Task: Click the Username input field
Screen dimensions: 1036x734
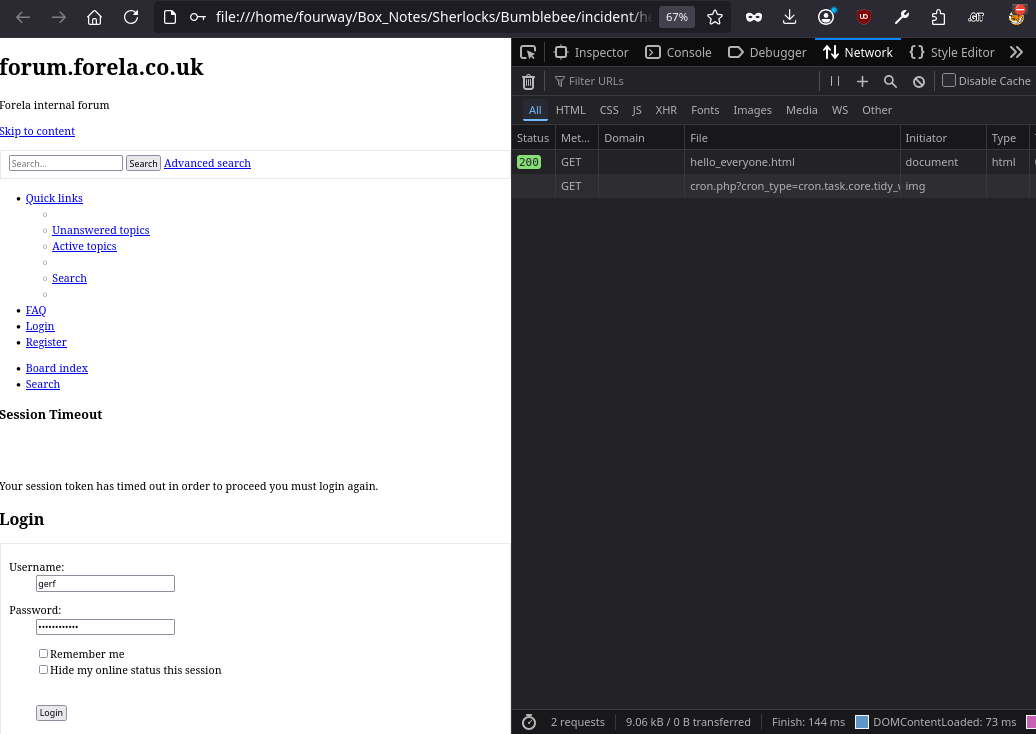Action: point(105,584)
